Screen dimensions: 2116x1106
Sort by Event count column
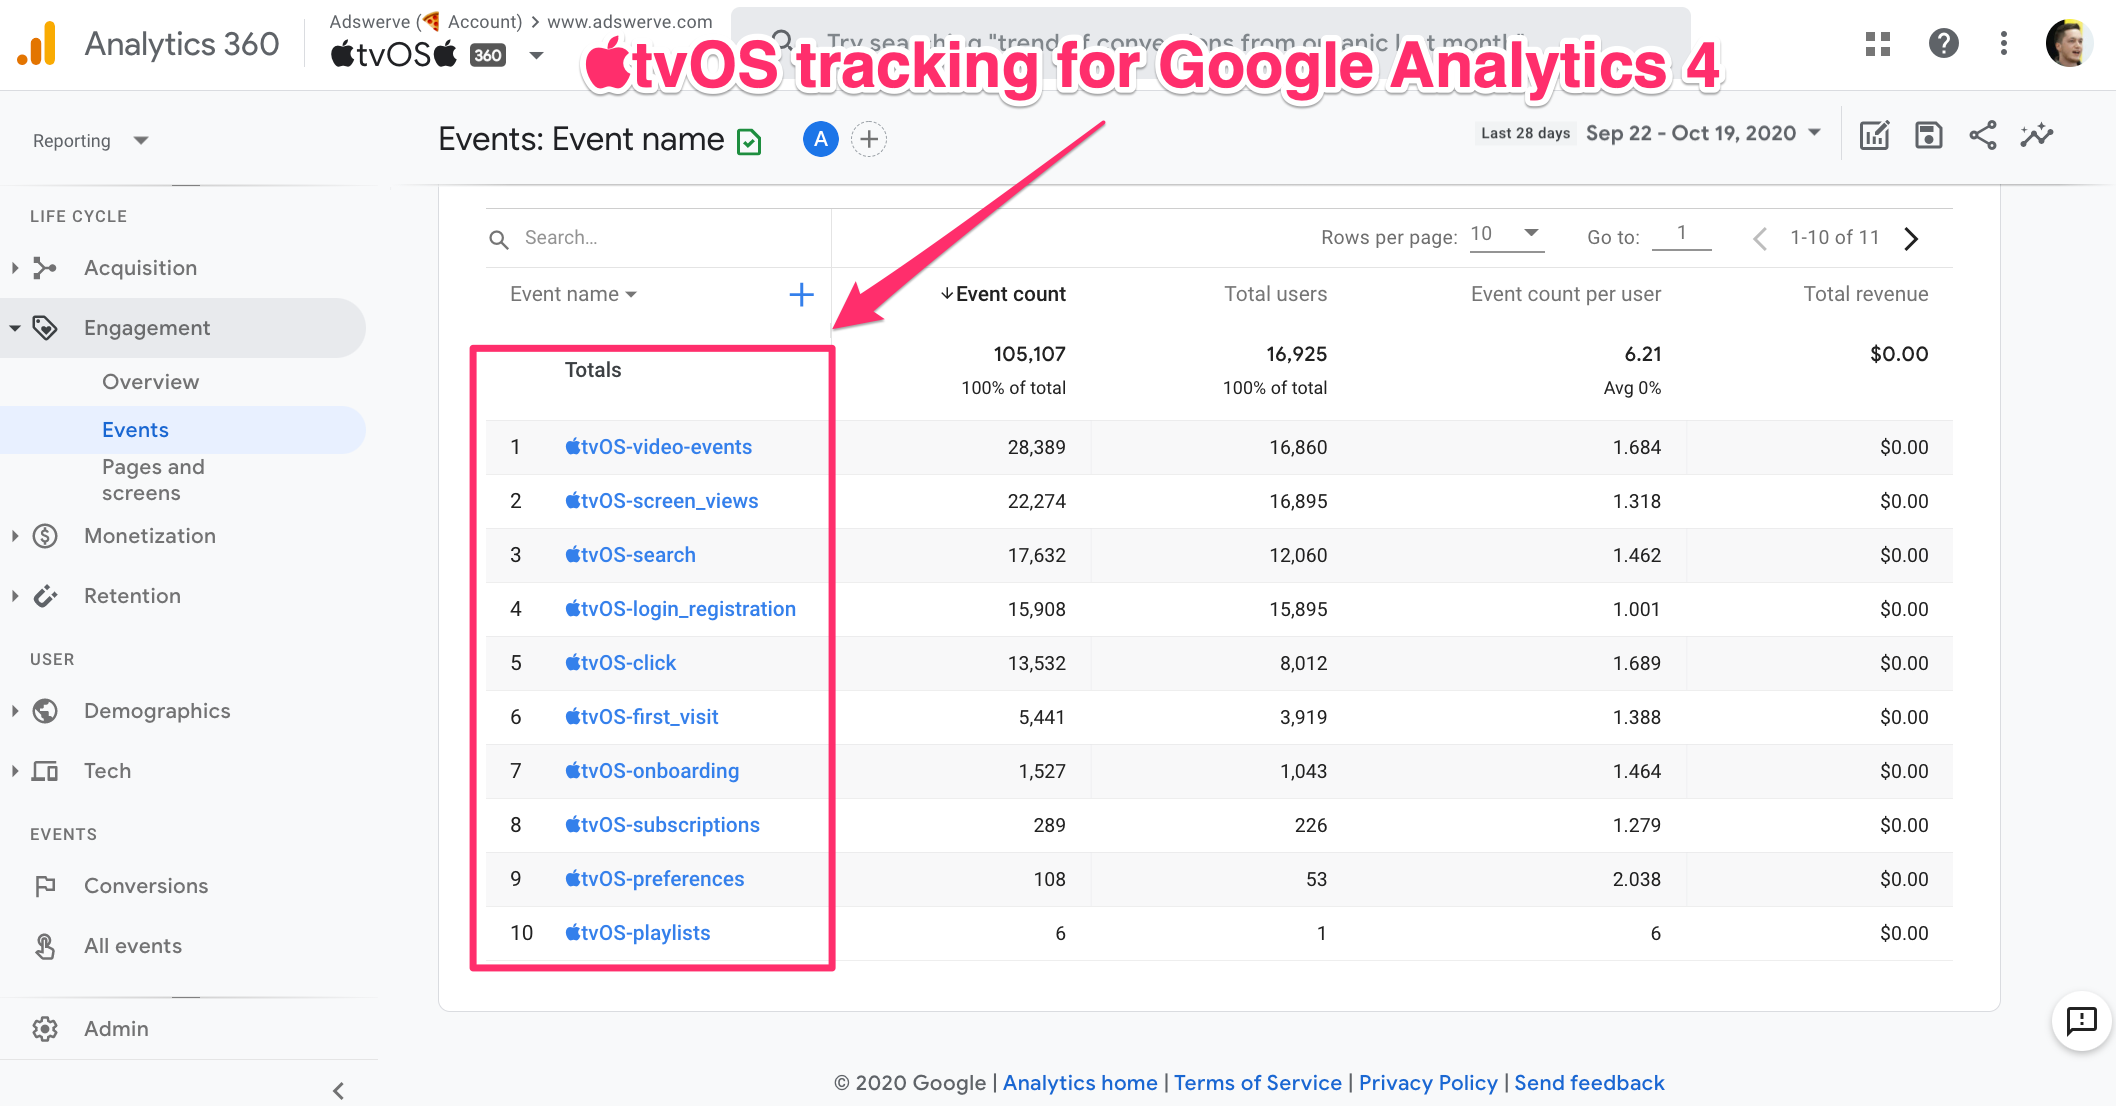pyautogui.click(x=1003, y=294)
